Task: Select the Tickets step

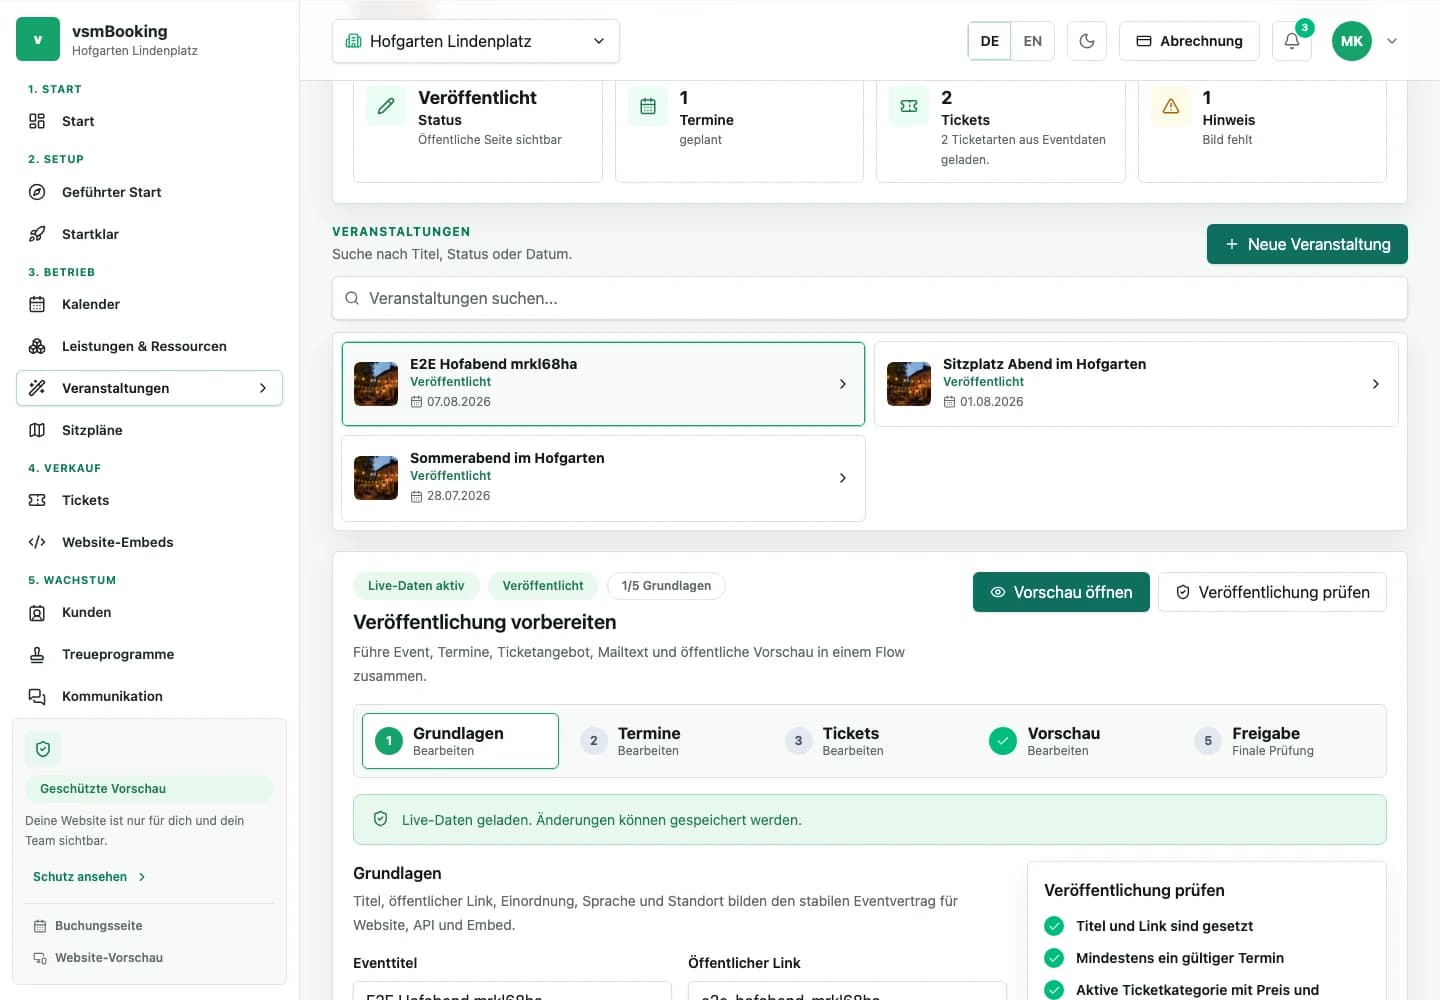Action: pyautogui.click(x=870, y=741)
